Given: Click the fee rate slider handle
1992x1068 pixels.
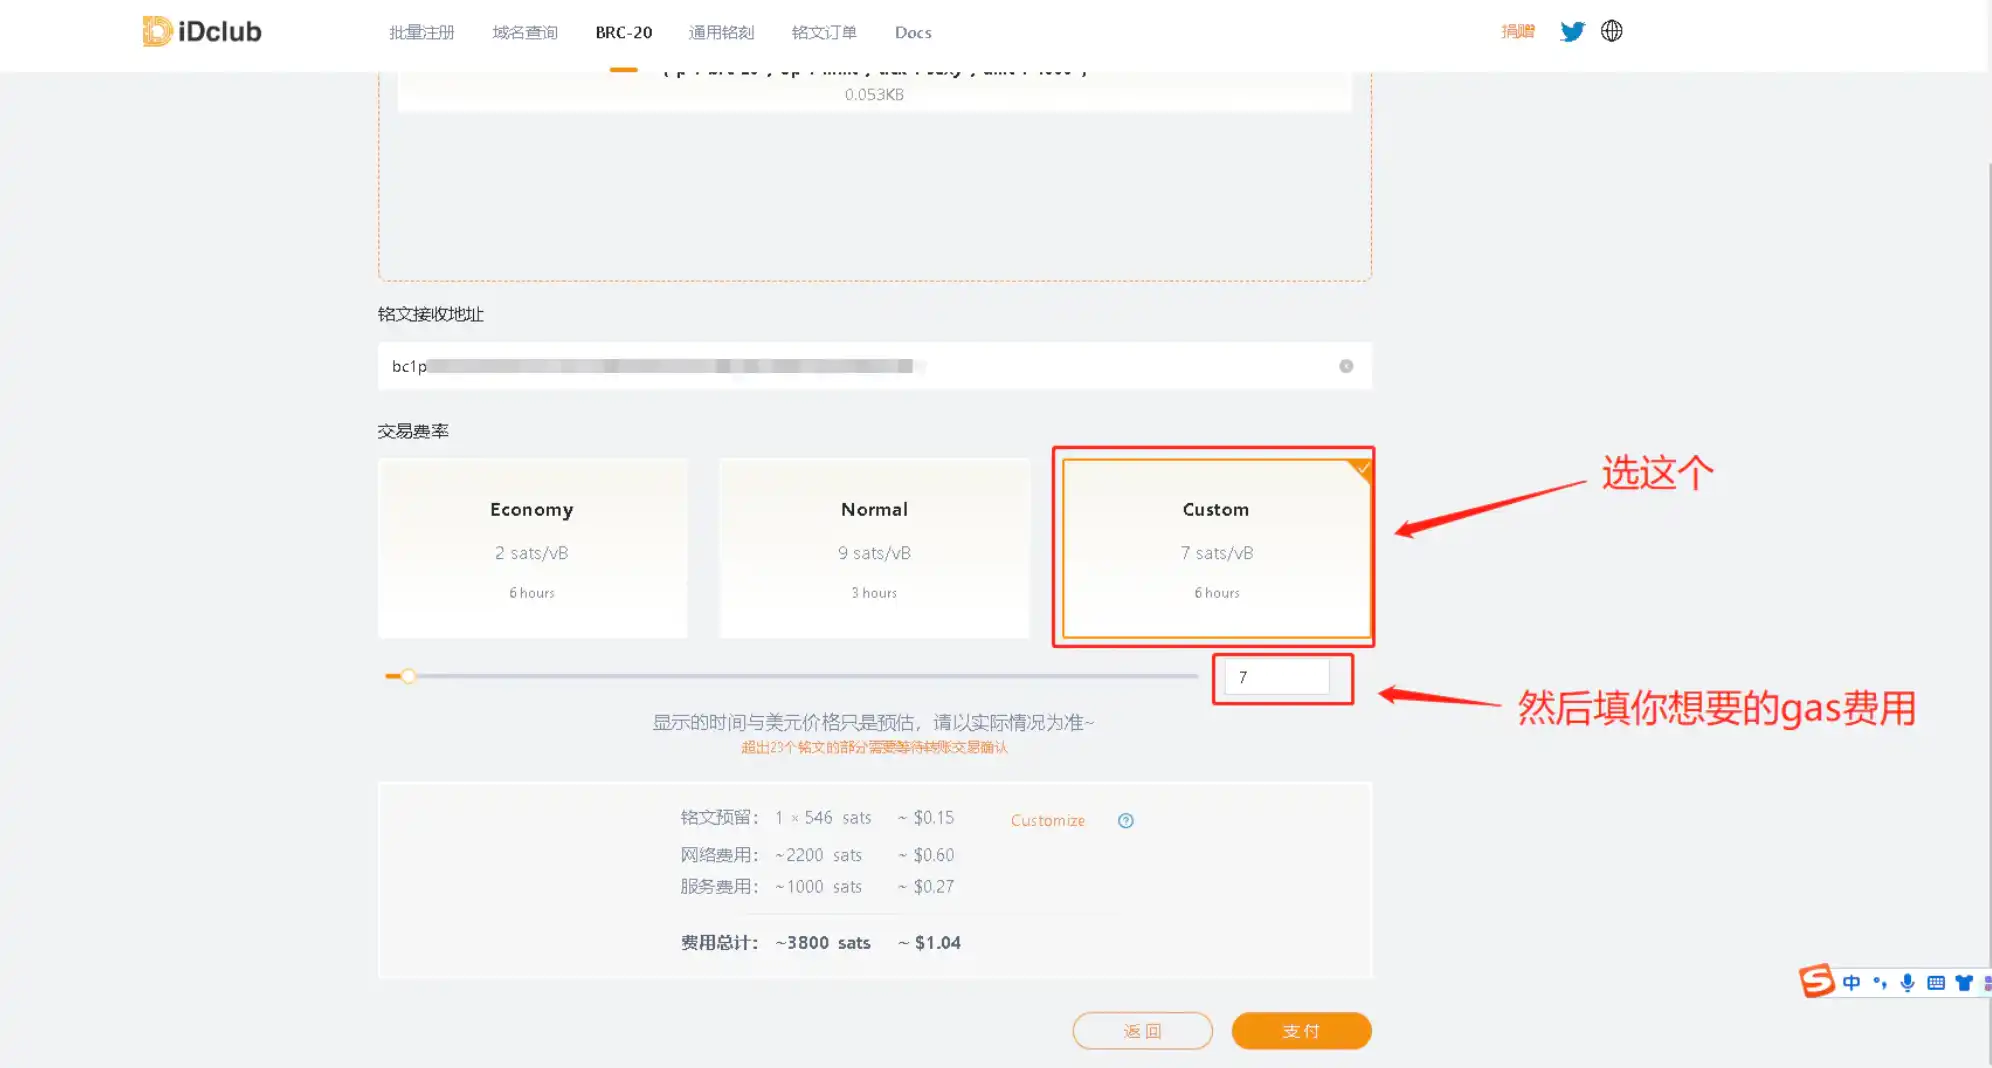Looking at the screenshot, I should 409,676.
